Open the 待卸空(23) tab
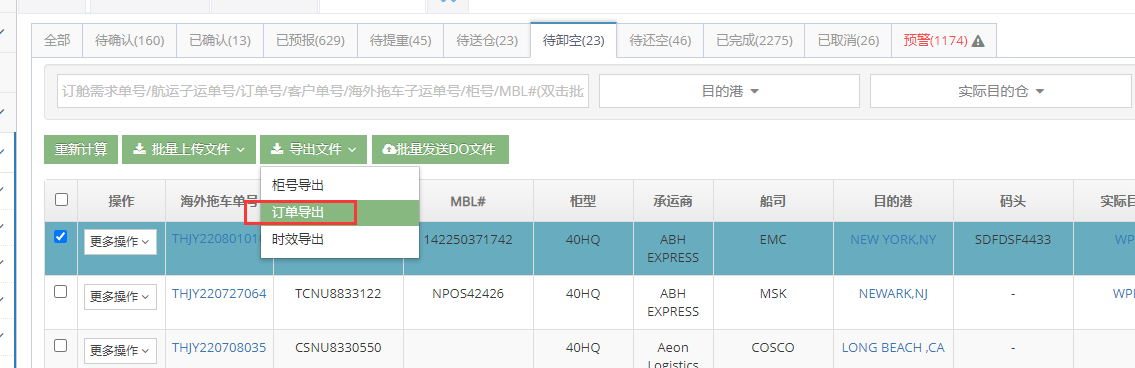The width and height of the screenshot is (1135, 368). (573, 41)
